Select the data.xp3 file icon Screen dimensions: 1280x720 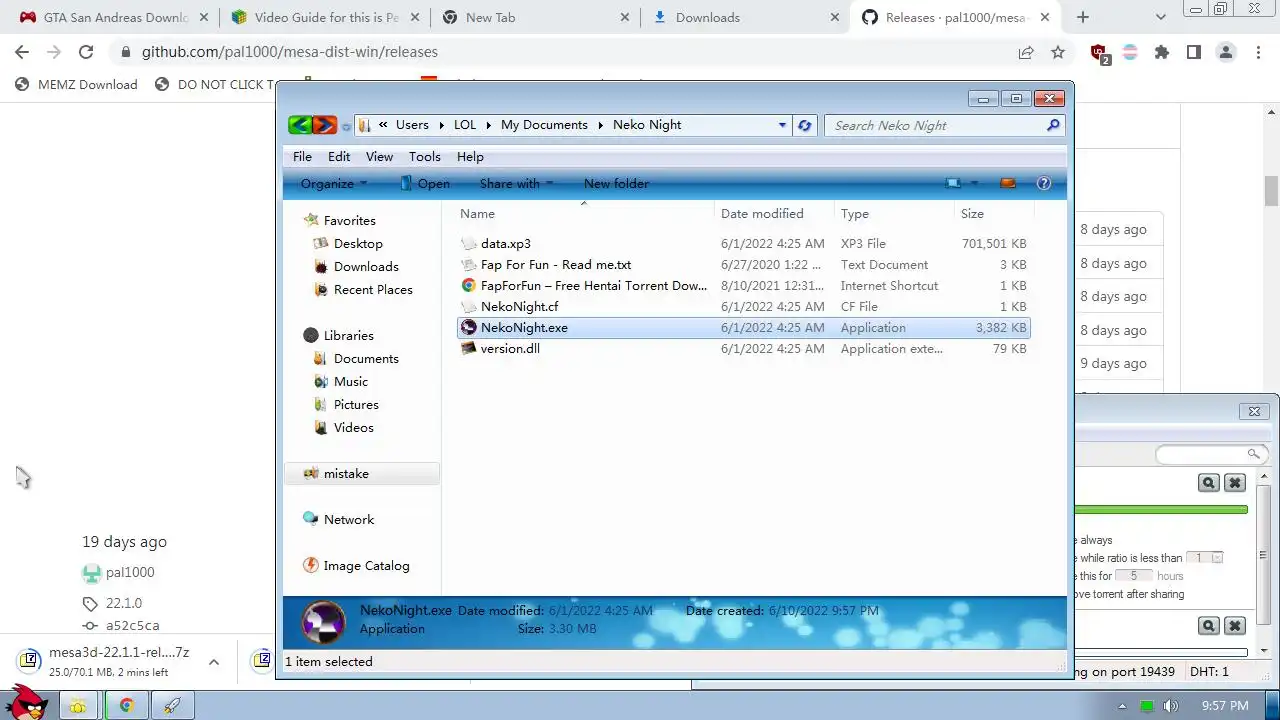click(x=468, y=243)
